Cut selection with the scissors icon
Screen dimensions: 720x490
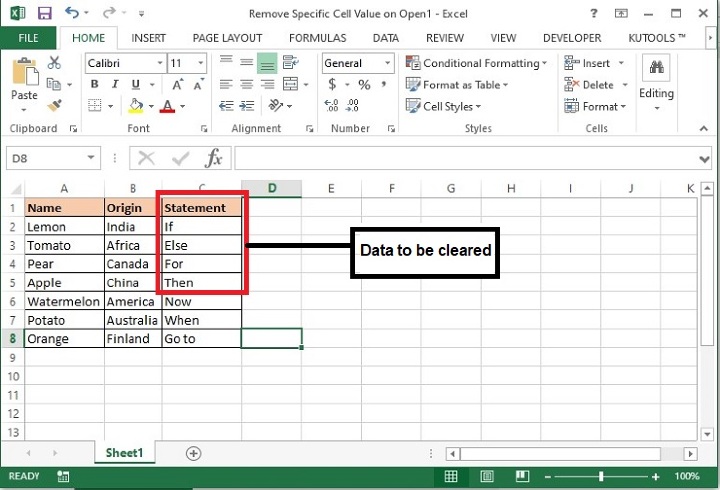tap(54, 62)
